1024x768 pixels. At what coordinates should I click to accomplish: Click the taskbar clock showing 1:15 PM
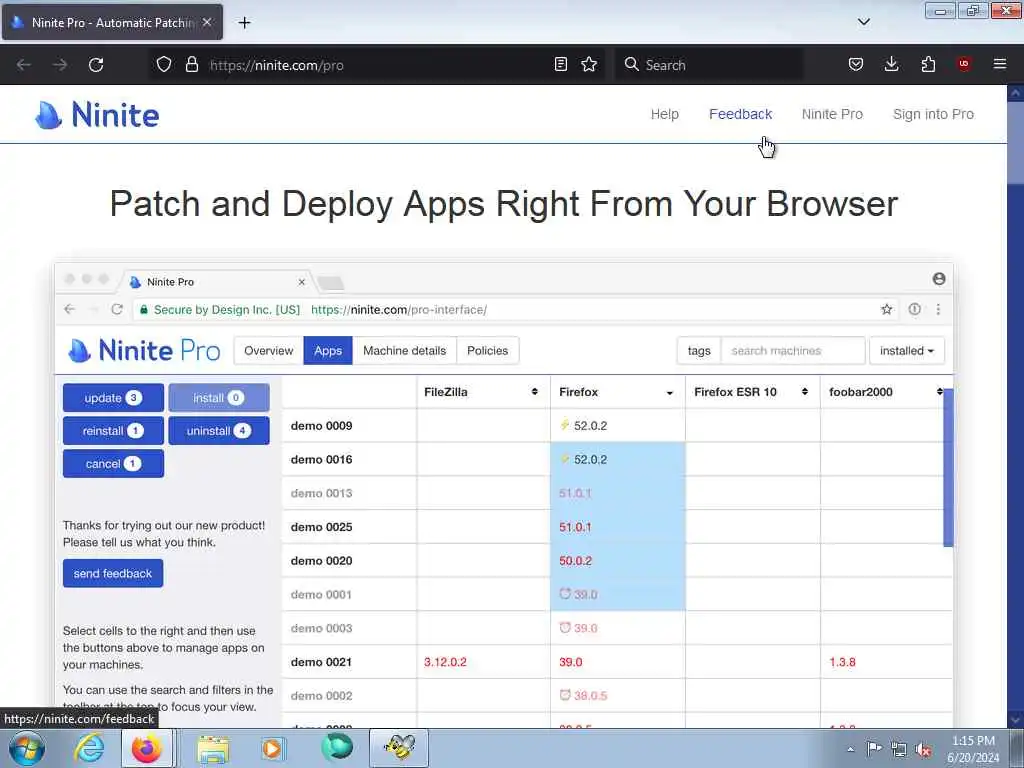pyautogui.click(x=973, y=749)
